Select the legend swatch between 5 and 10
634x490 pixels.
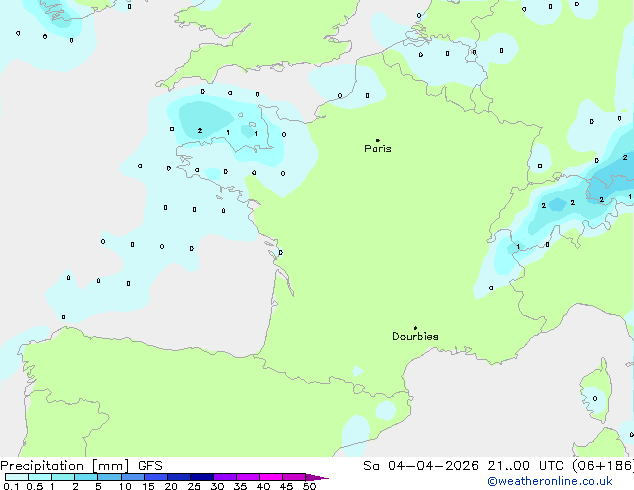[x=109, y=477]
